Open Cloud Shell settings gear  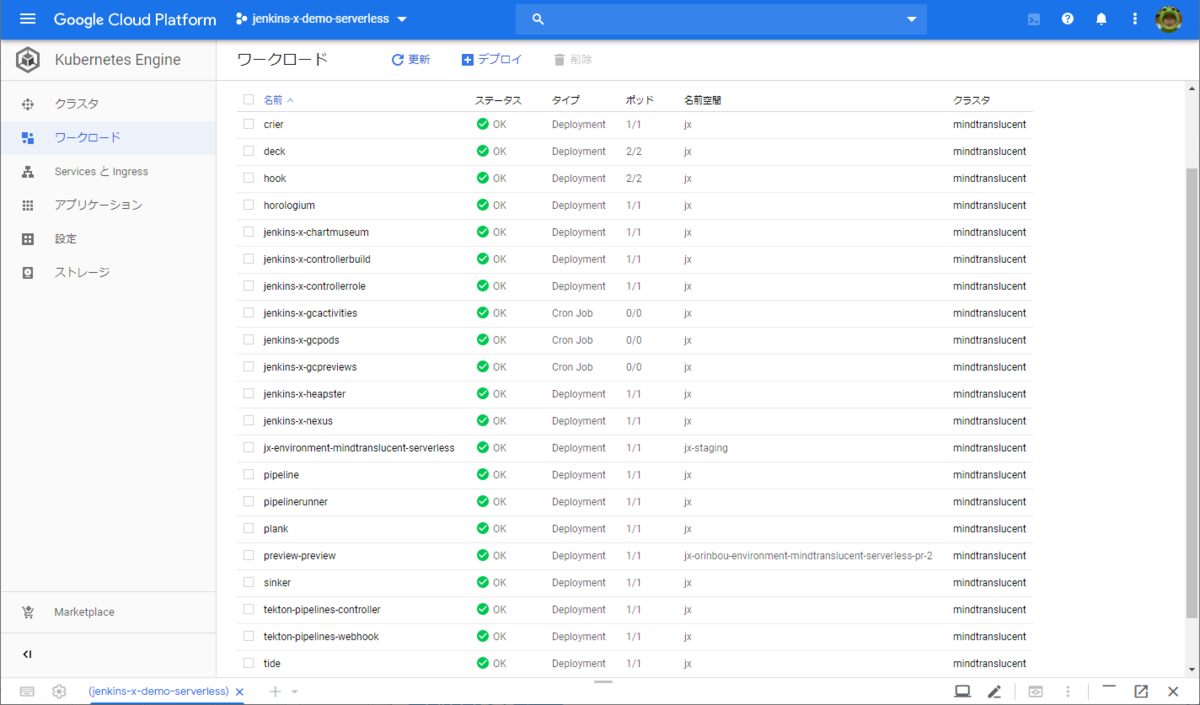coord(59,691)
